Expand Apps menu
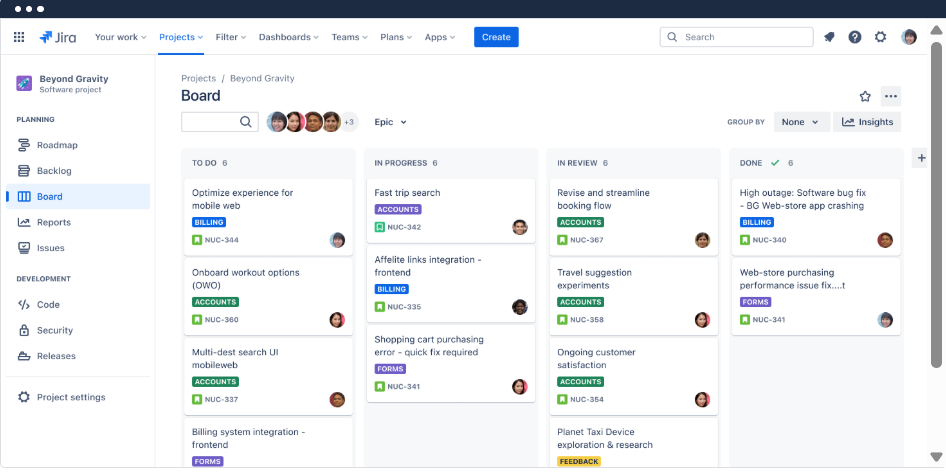 point(440,37)
